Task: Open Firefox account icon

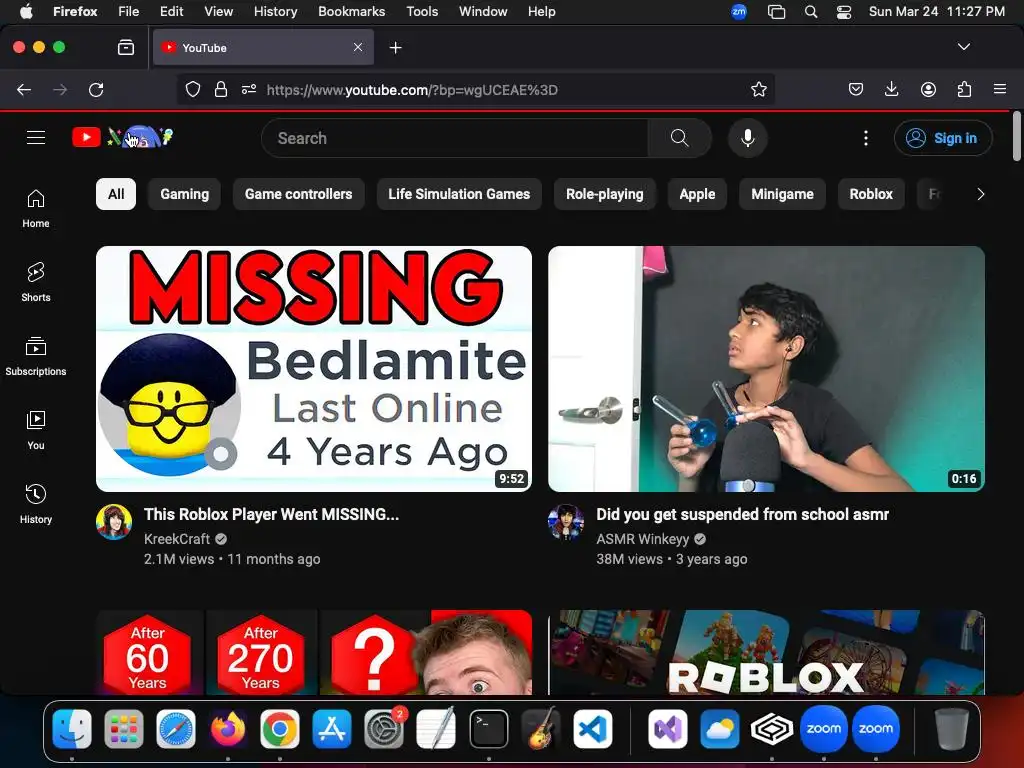Action: pyautogui.click(x=928, y=89)
